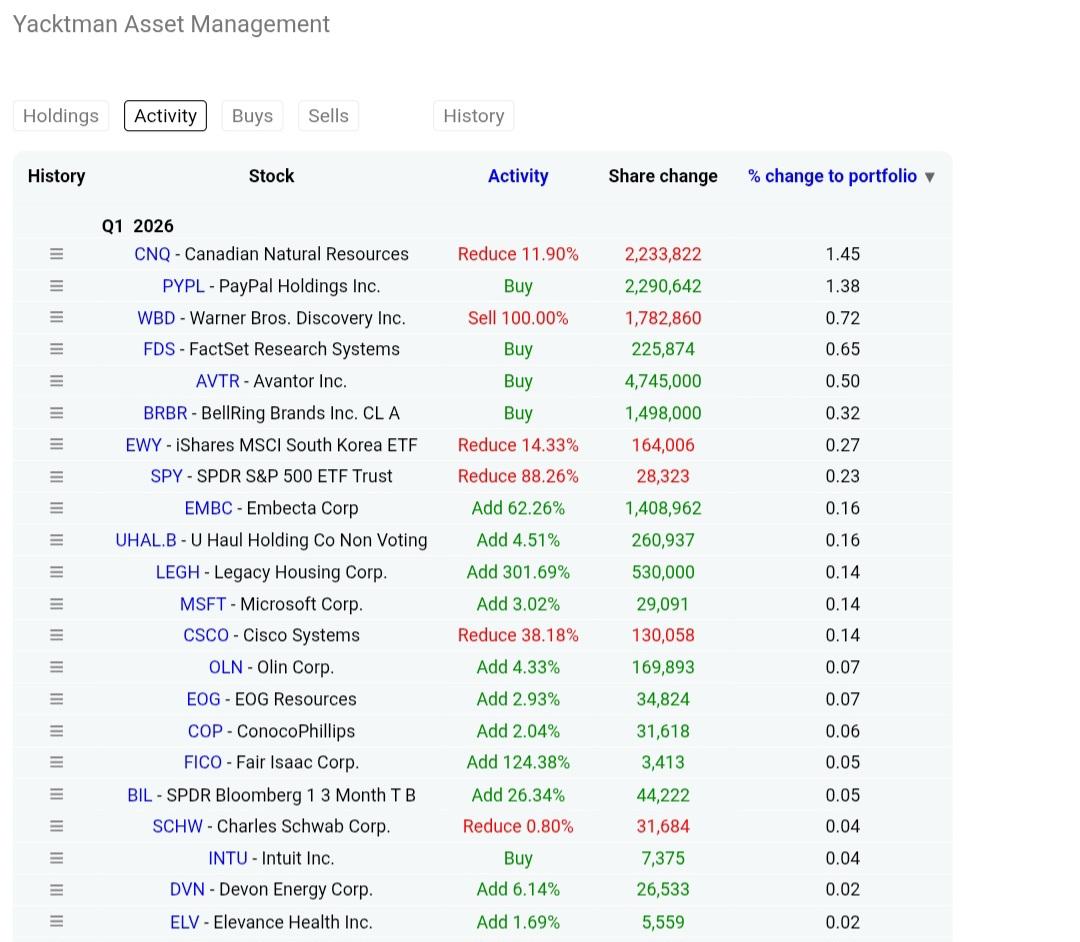Open history icon for CNQ row
The height and width of the screenshot is (942, 1080).
point(56,254)
